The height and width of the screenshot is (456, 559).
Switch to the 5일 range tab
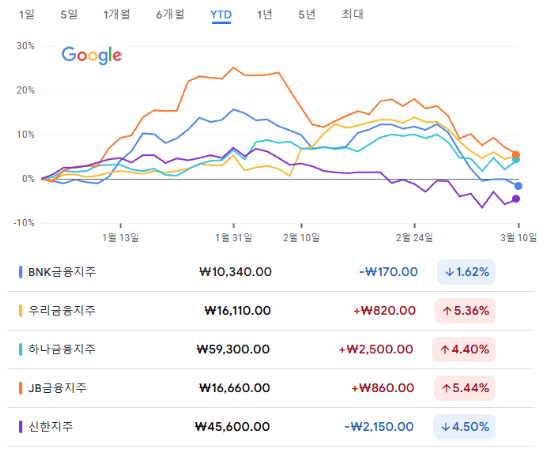(69, 15)
